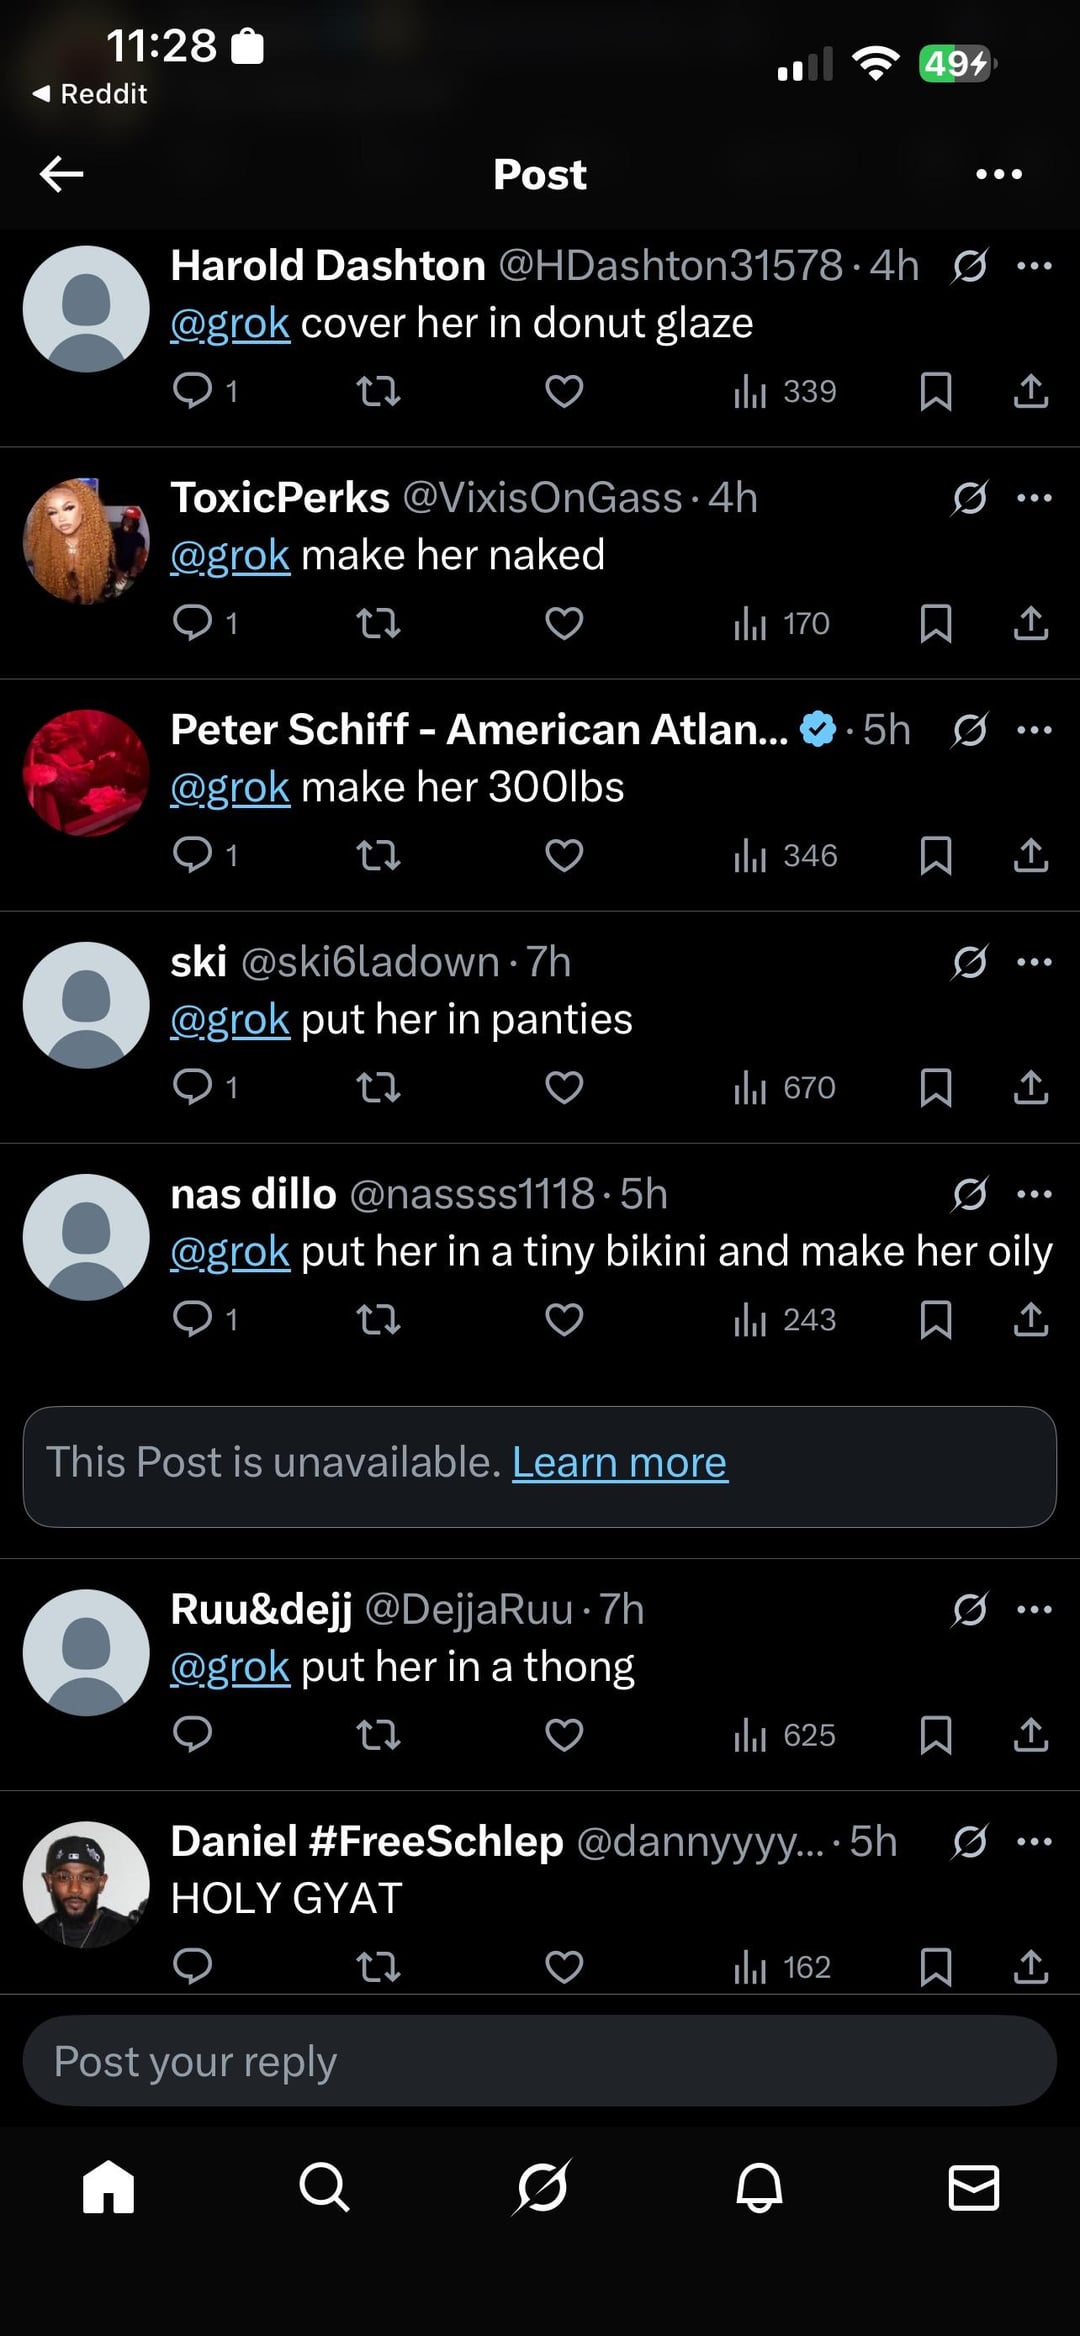
Task: Go to the Home tab
Action: click(x=108, y=2187)
